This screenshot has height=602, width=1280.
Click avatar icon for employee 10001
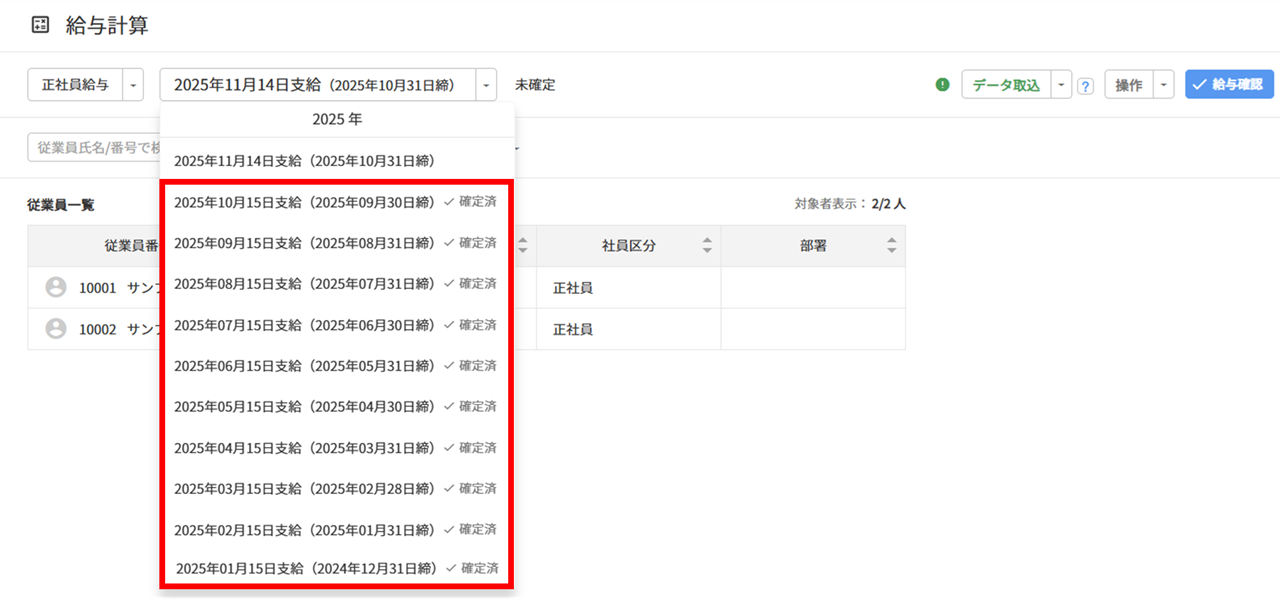[56, 288]
